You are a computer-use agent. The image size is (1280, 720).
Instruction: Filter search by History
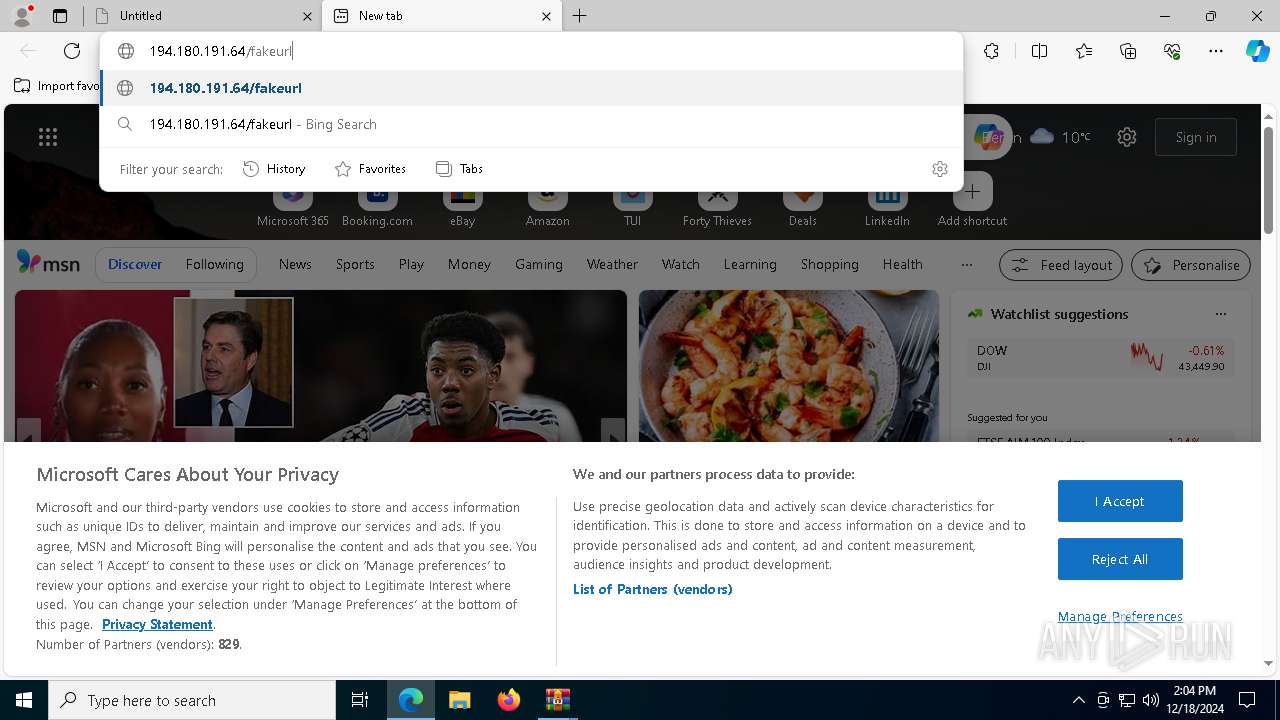(274, 169)
